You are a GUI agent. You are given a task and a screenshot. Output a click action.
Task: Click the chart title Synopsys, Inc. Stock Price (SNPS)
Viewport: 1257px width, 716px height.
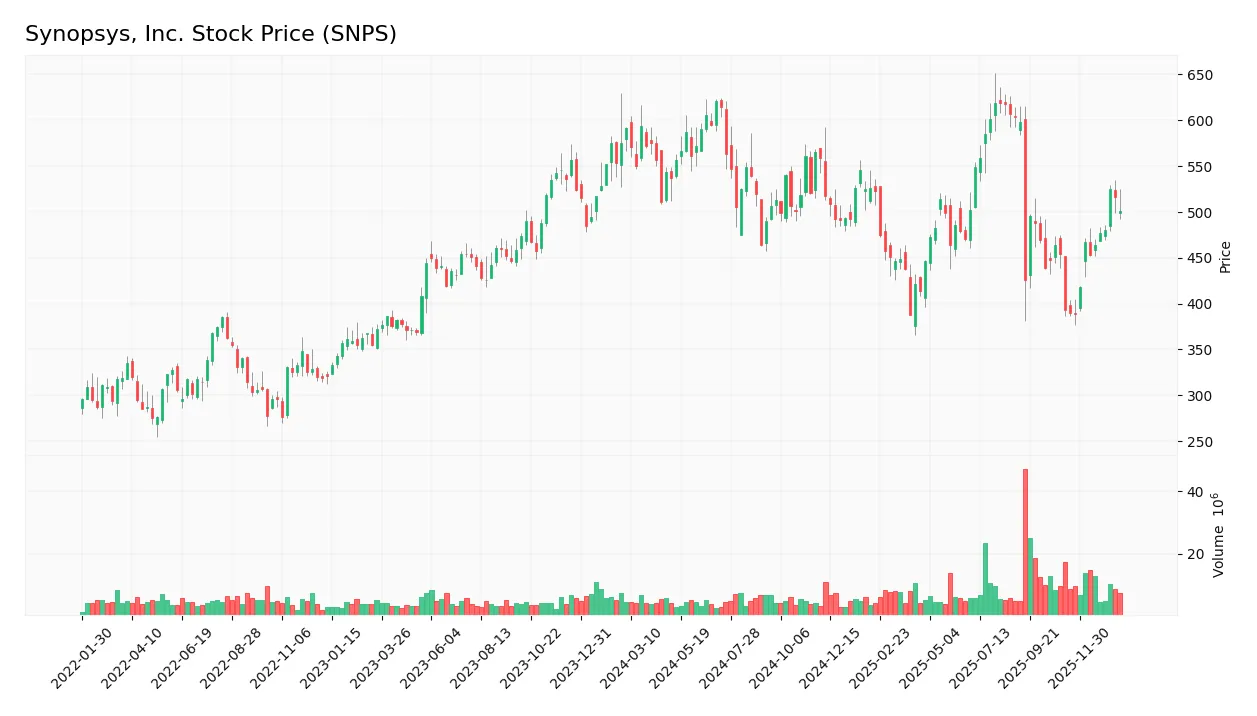[211, 33]
